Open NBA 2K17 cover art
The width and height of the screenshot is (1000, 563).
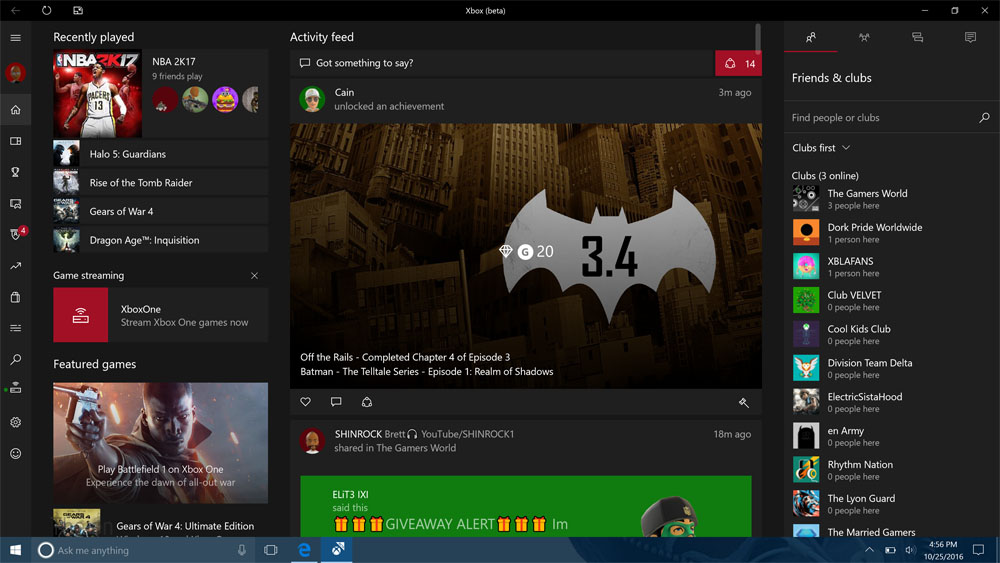point(98,94)
